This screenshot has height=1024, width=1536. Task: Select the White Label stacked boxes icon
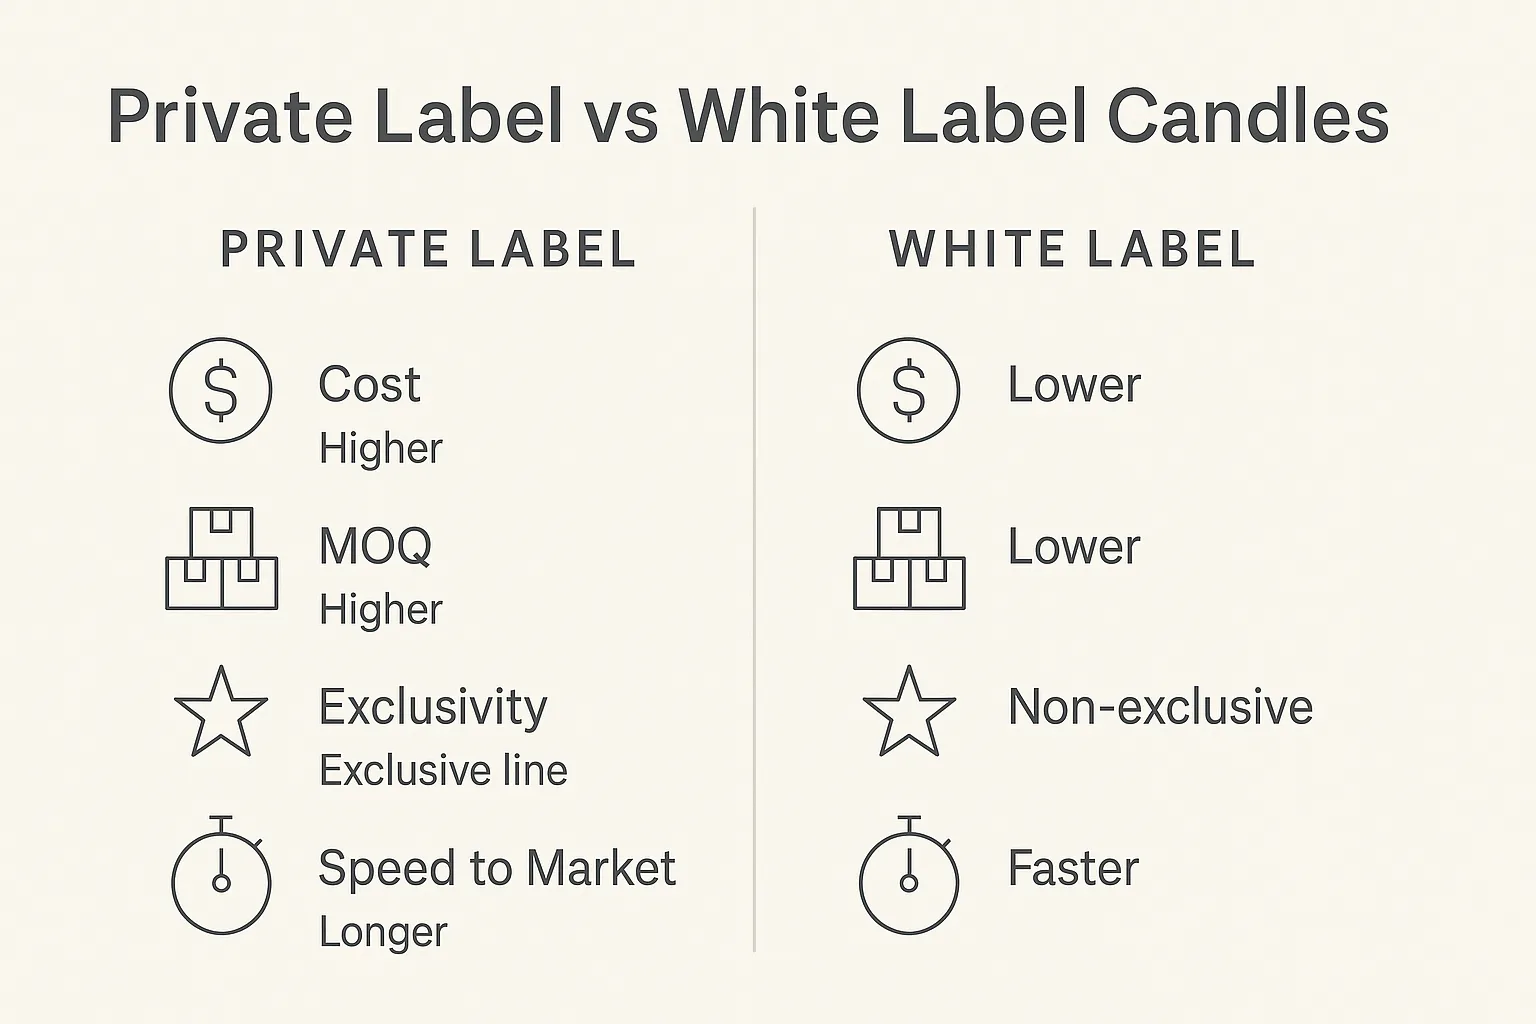[909, 559]
